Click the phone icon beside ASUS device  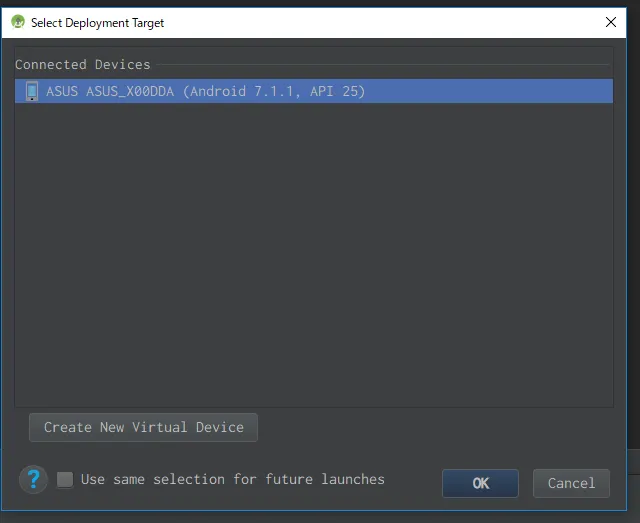[x=31, y=91]
